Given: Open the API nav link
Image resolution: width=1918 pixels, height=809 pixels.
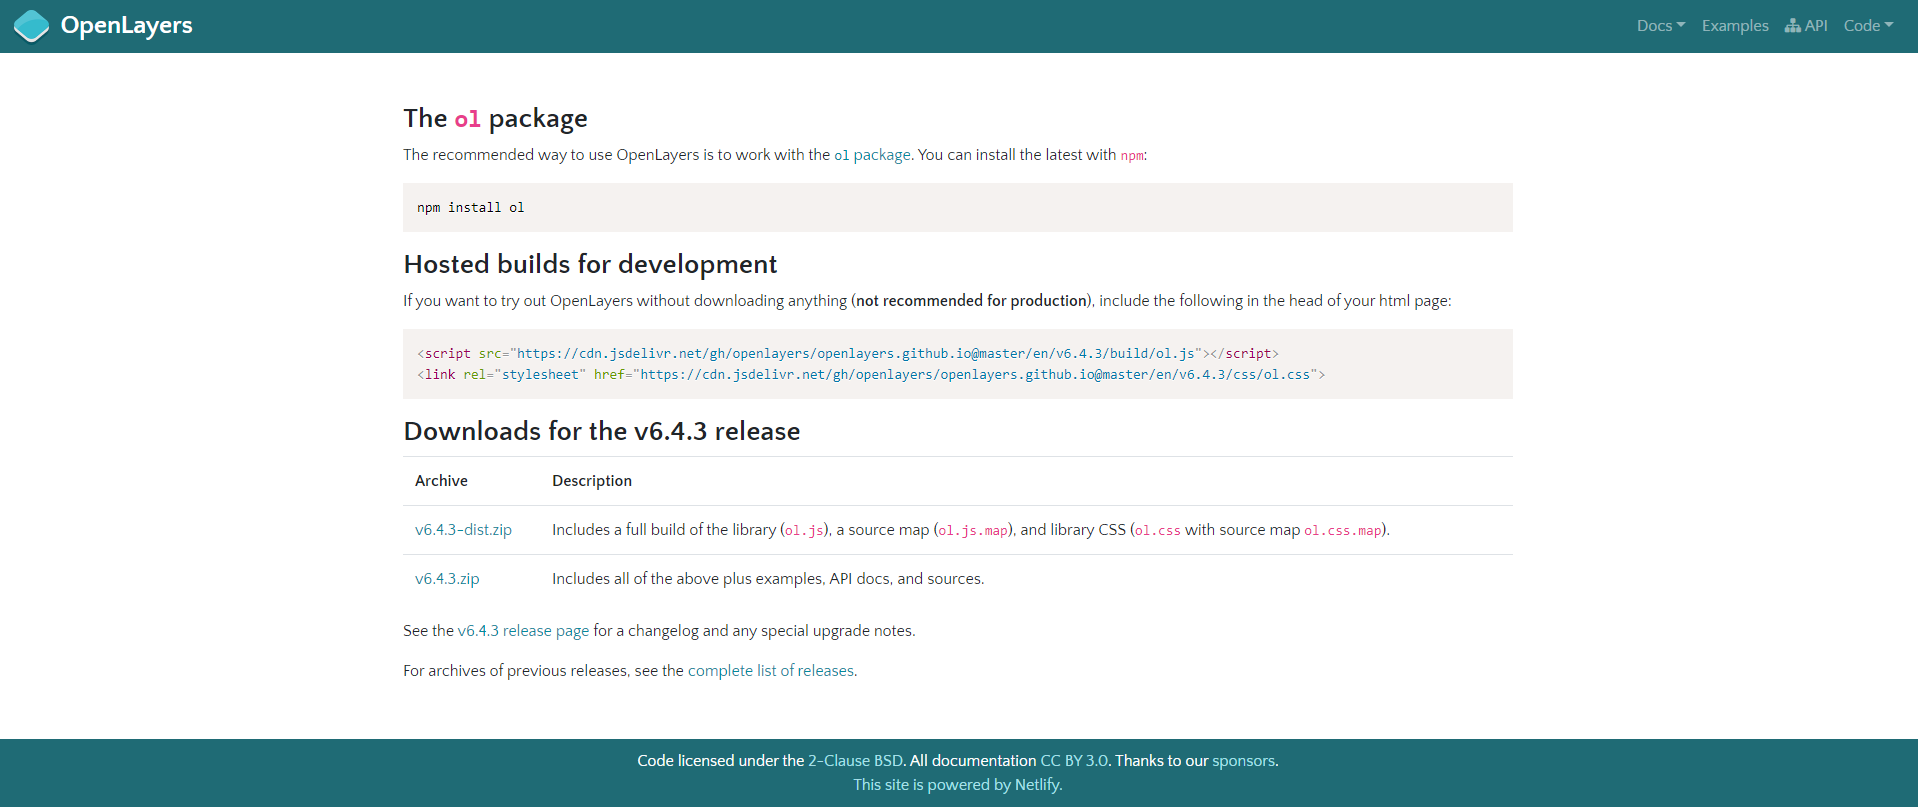Looking at the screenshot, I should (x=1806, y=26).
